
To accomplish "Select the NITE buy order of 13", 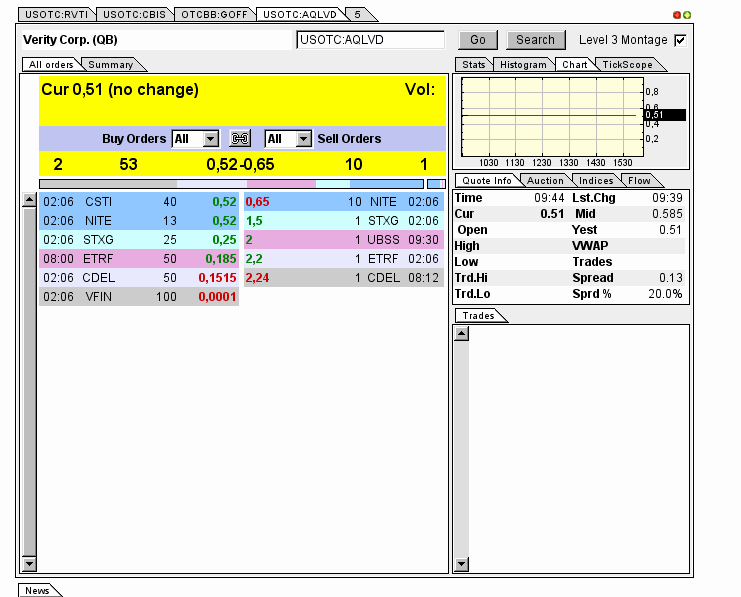I will (x=139, y=221).
